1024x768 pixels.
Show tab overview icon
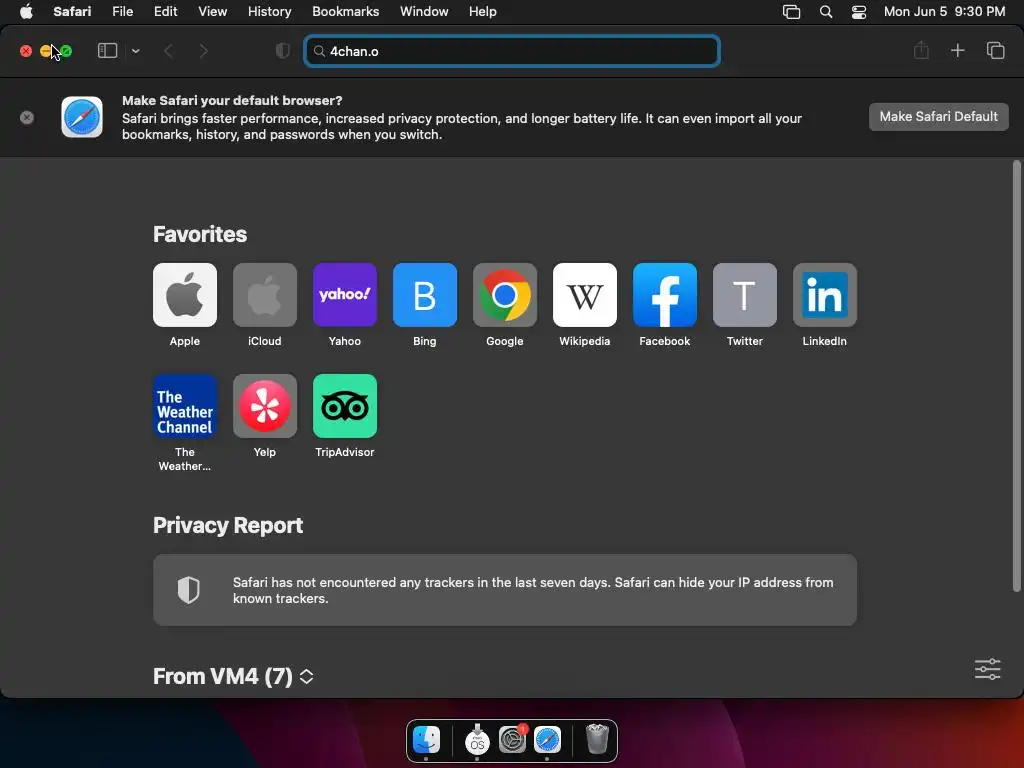click(x=995, y=50)
